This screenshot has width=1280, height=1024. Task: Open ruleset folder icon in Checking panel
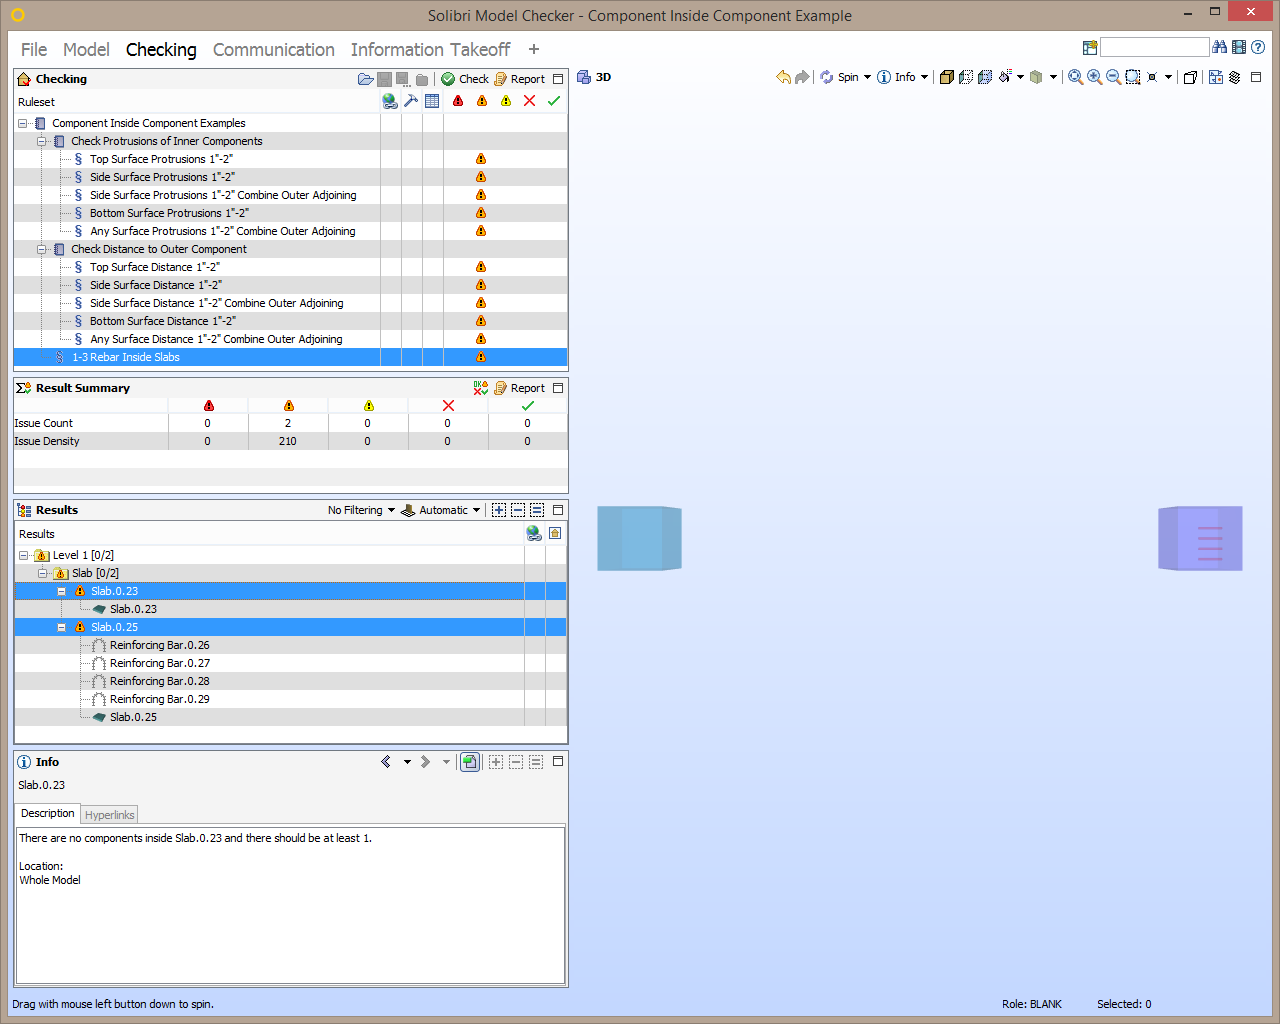(365, 79)
